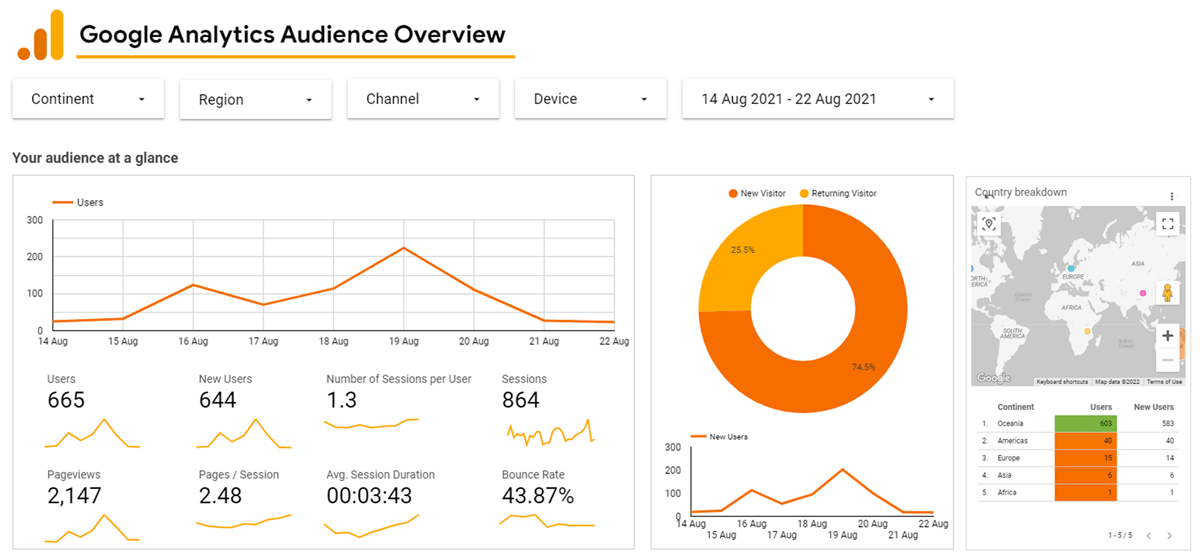
Task: Zoom out on the map
Action: (1167, 360)
